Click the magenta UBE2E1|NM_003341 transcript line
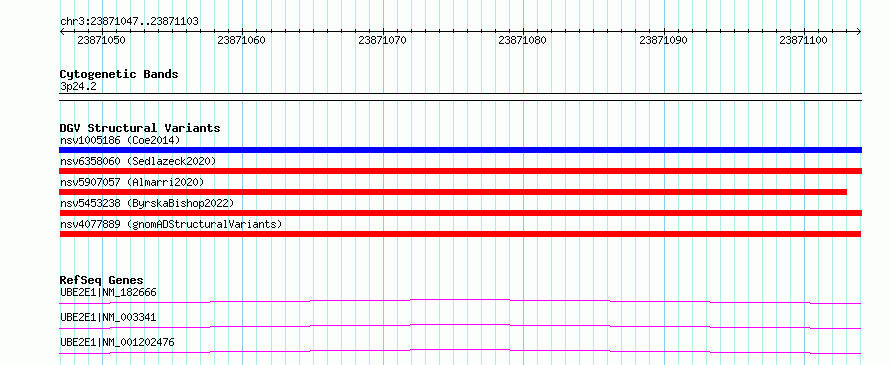The image size is (890, 365). tap(460, 326)
